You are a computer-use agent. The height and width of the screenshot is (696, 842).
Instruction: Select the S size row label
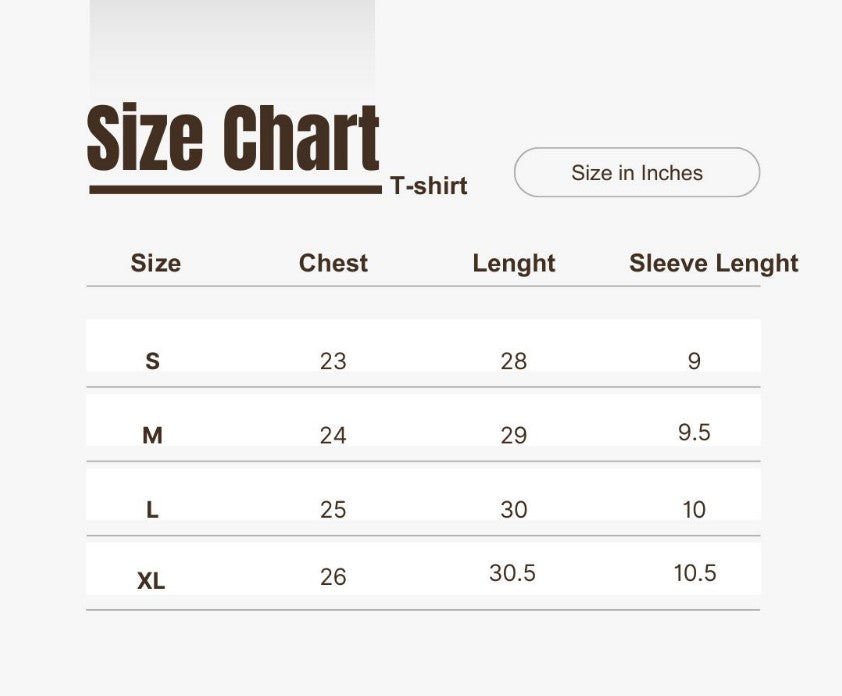click(152, 361)
